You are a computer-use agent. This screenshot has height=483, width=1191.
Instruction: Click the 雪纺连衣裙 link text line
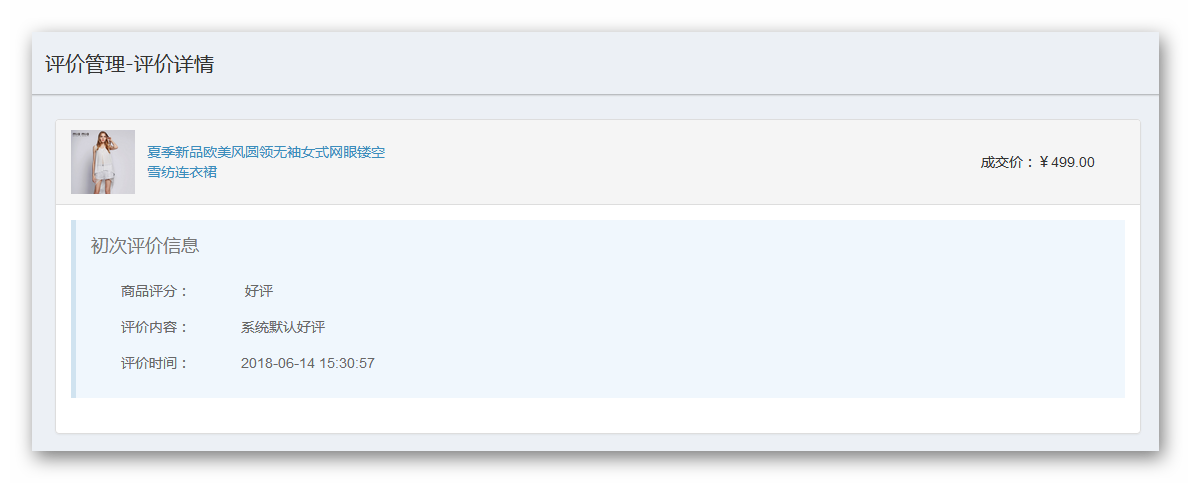coord(182,172)
